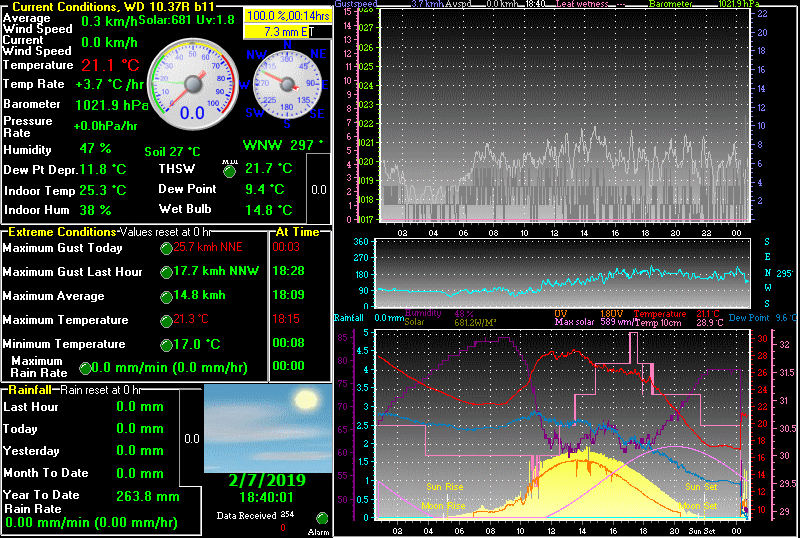Click the Humidity graph legend label
800x538 pixels.
(x=423, y=313)
